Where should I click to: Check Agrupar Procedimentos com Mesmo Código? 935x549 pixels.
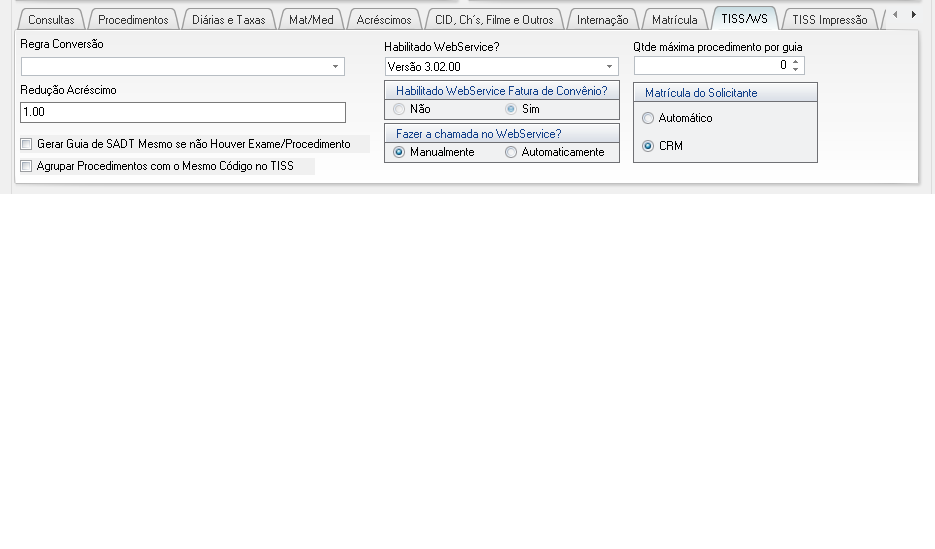pyautogui.click(x=27, y=166)
